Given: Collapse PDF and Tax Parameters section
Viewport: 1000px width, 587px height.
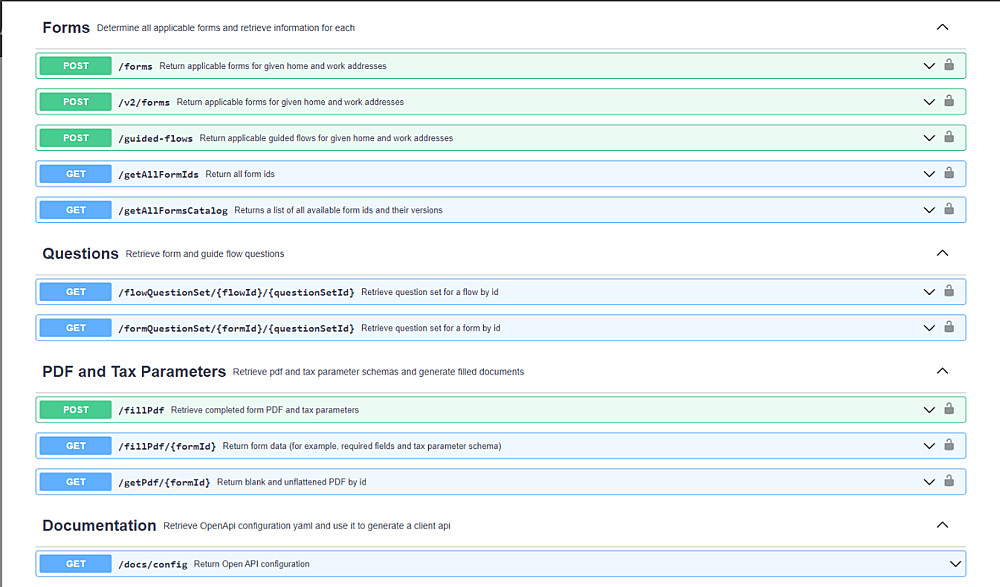Looking at the screenshot, I should click(942, 372).
